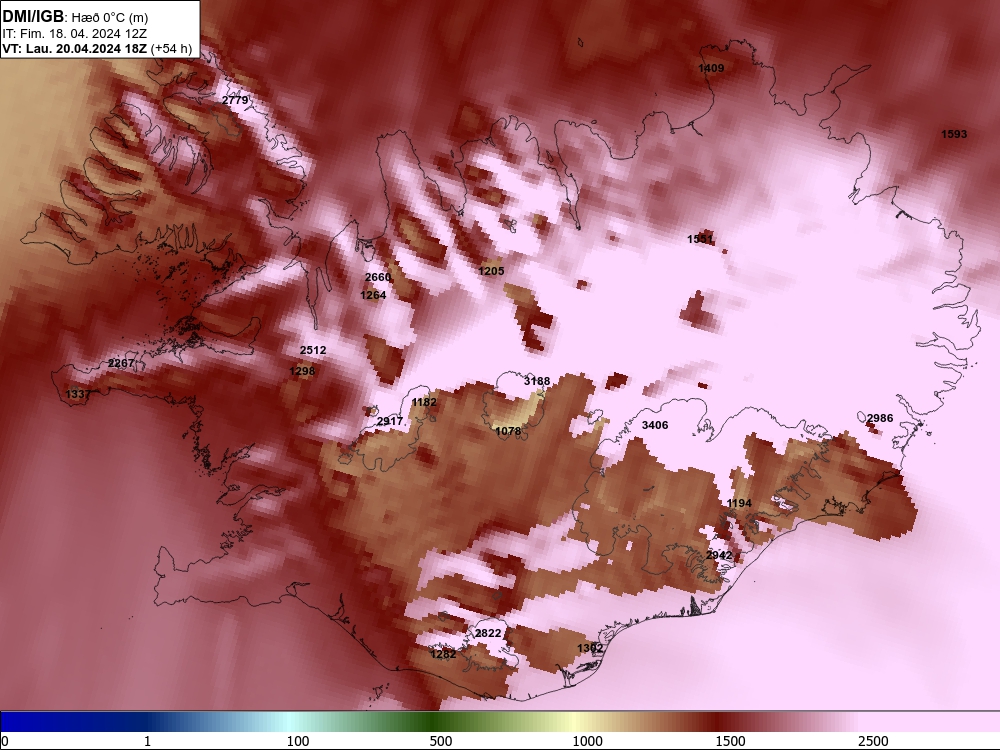Click the map value 1194
This screenshot has width=1000, height=750.
[x=739, y=503]
